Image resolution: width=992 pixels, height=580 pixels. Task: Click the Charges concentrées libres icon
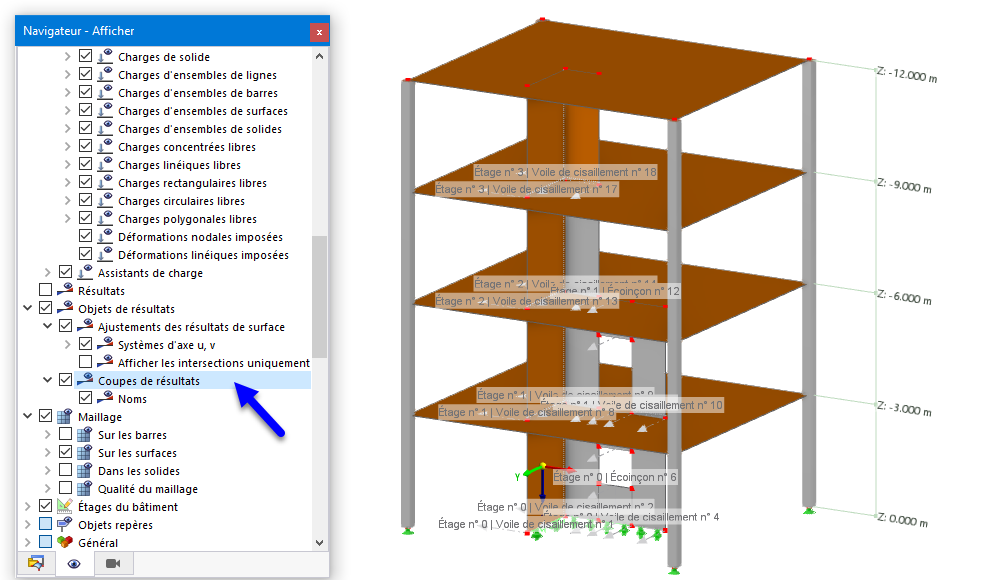tap(105, 147)
